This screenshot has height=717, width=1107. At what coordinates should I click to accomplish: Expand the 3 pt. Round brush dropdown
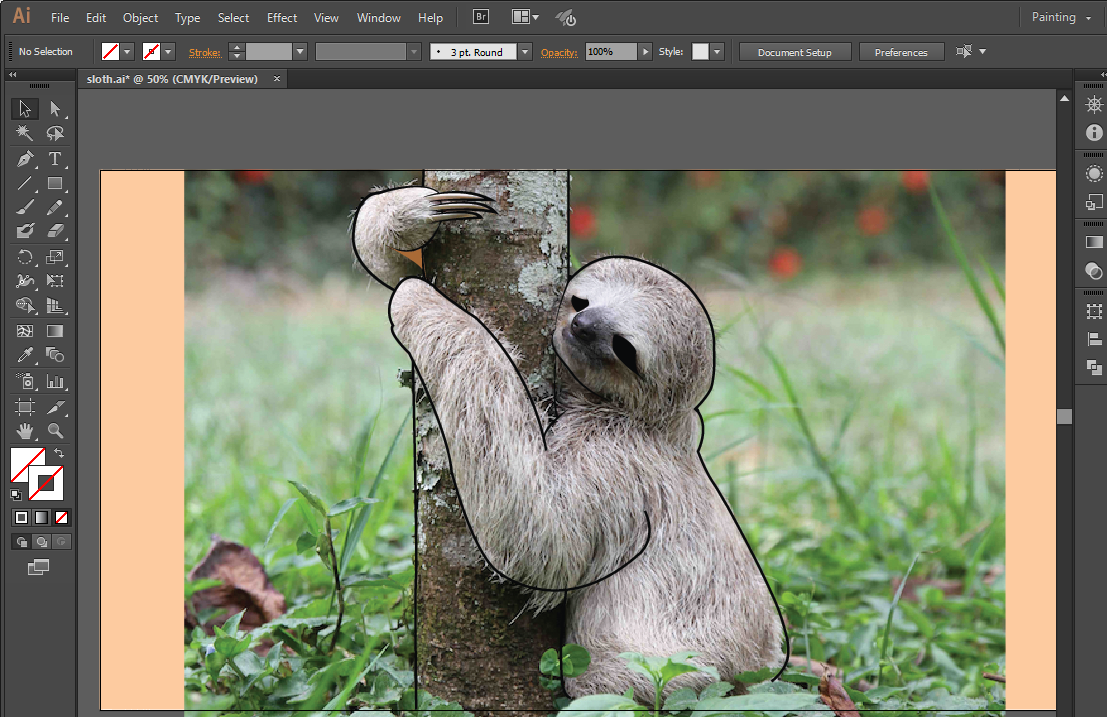tap(525, 52)
